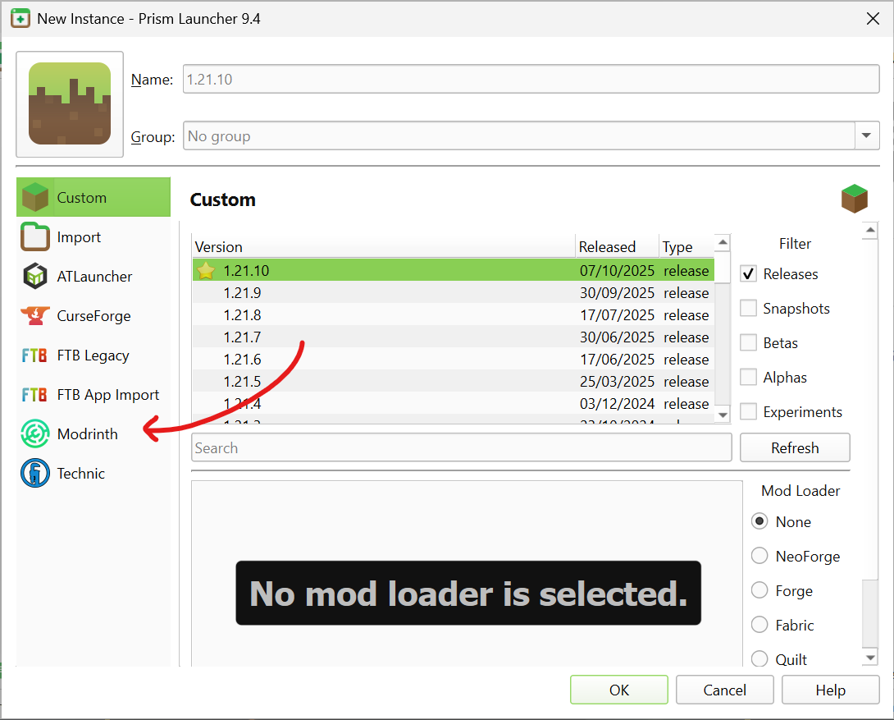
Task: Open the FTB App Import page
Action: click(x=107, y=395)
